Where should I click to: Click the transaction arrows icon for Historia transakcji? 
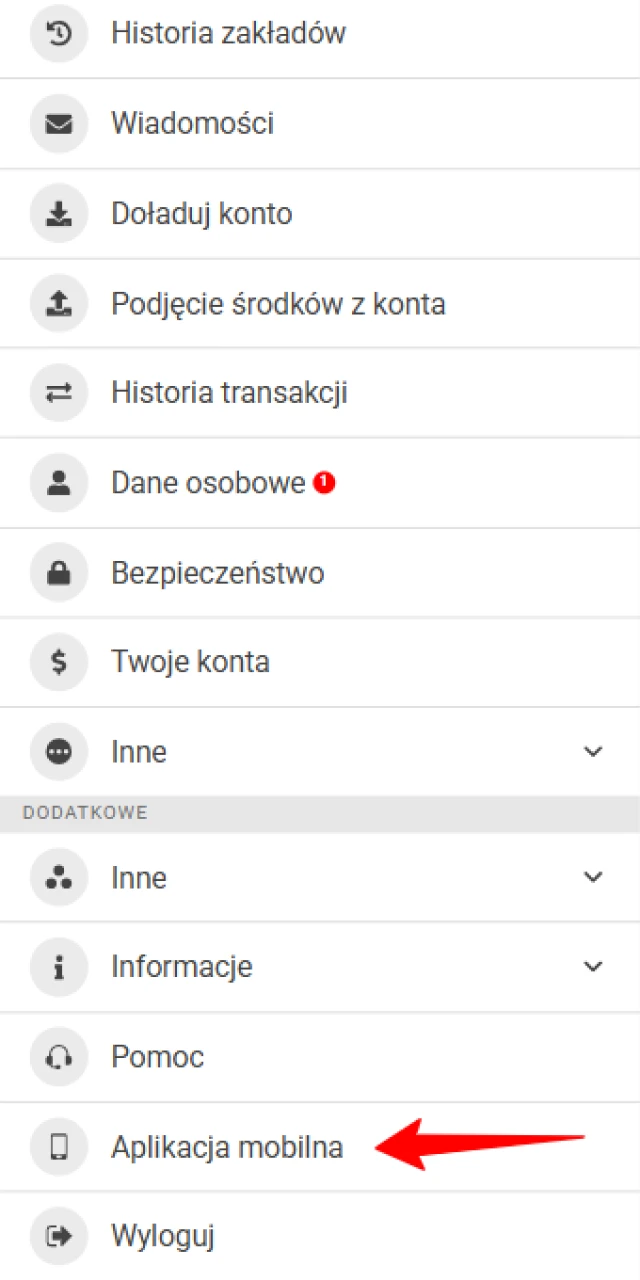58,393
